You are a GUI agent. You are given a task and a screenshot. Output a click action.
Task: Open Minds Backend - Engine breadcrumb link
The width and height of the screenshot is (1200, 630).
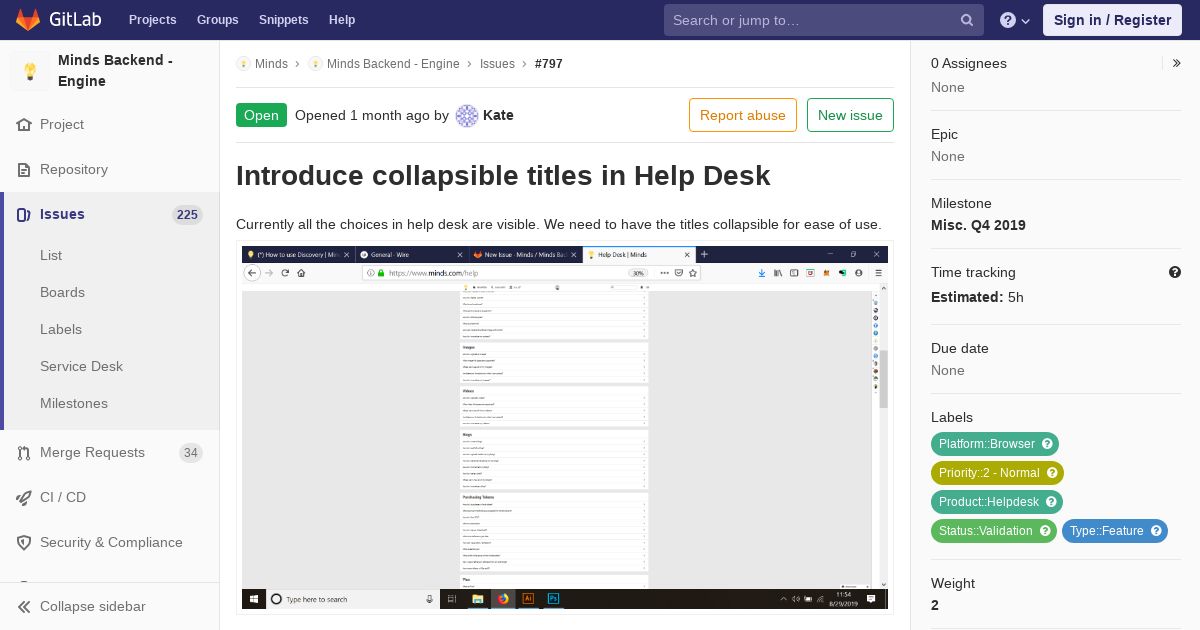[x=393, y=64]
